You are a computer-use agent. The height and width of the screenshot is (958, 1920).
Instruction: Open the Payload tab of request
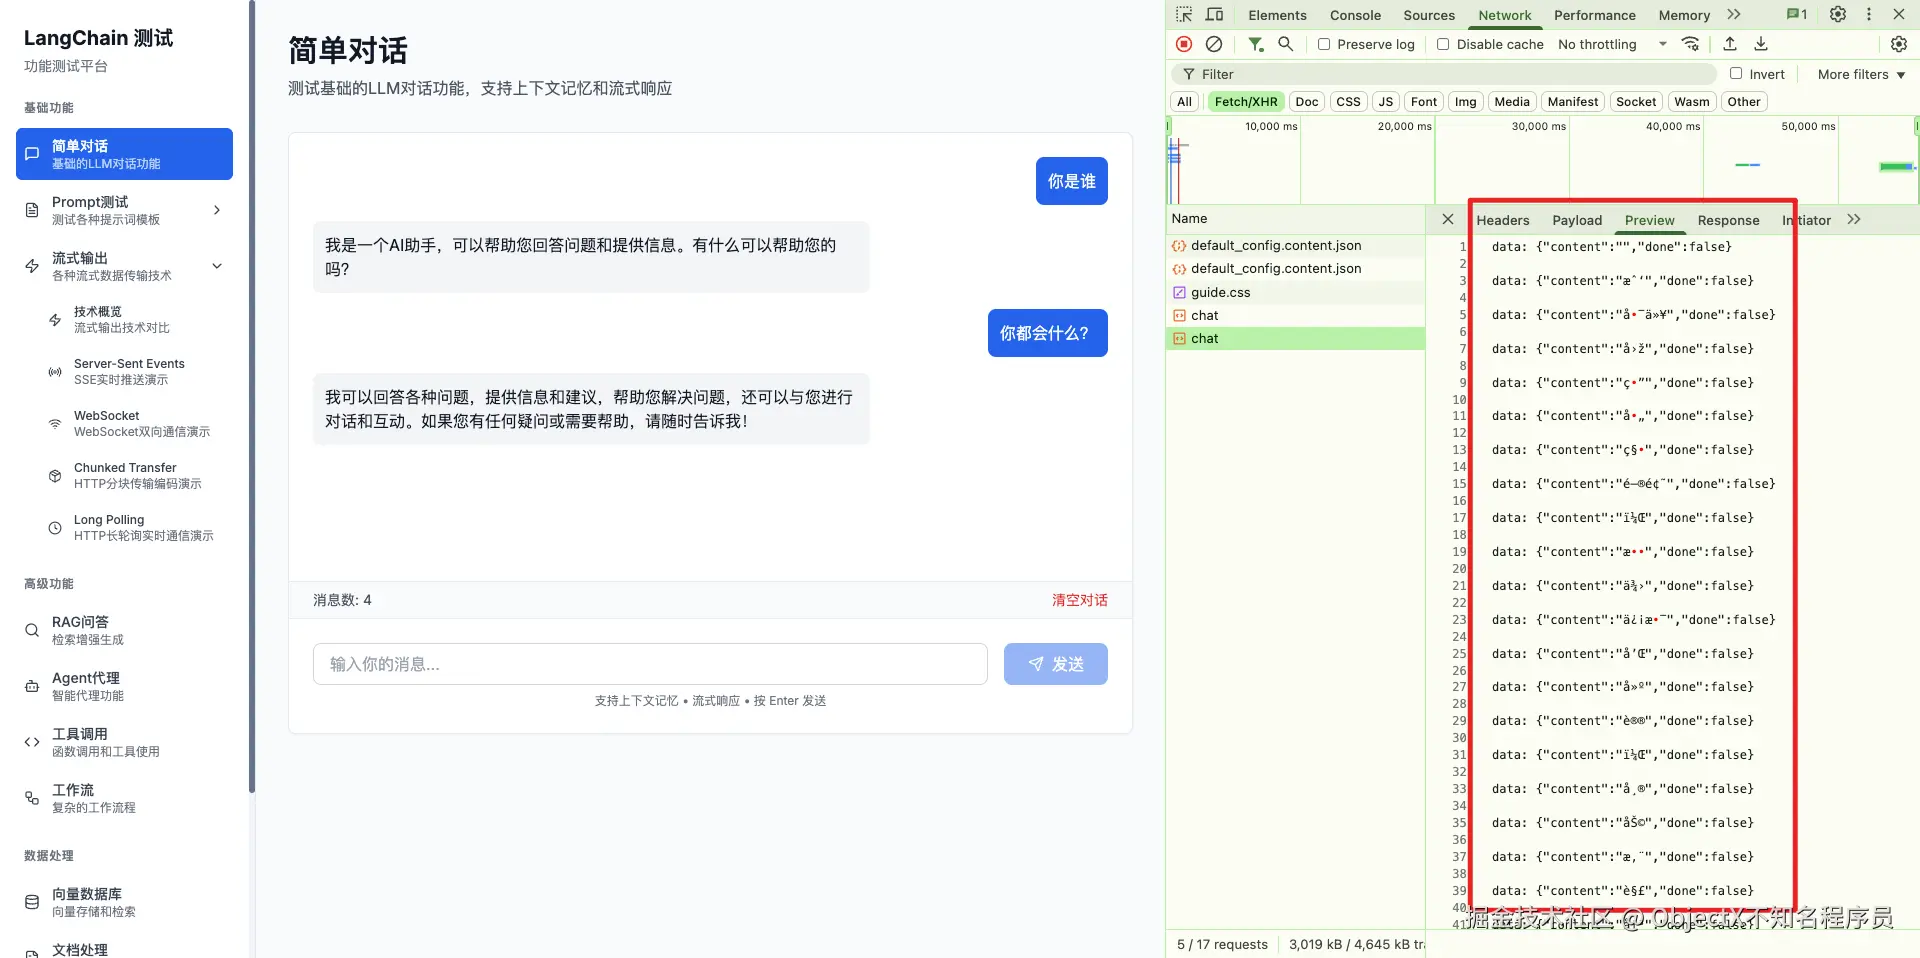coord(1577,220)
